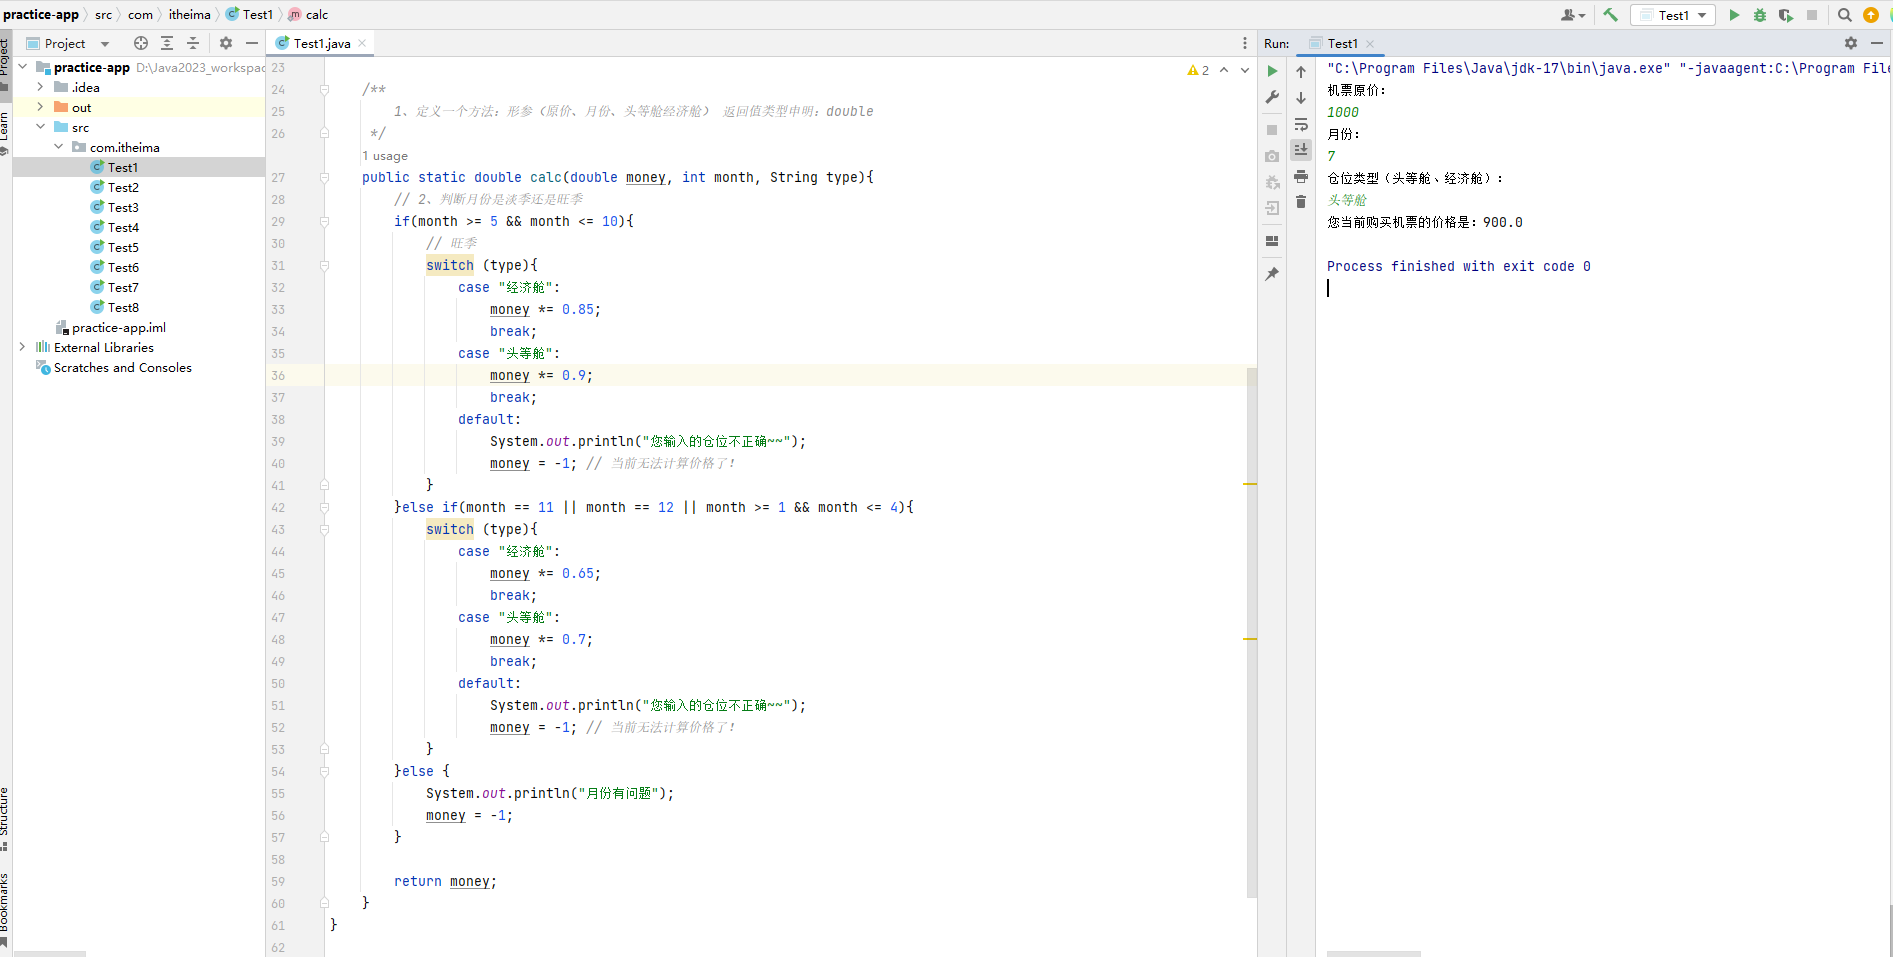Click the Build project hammer icon
Image resolution: width=1893 pixels, height=957 pixels.
tap(1610, 15)
